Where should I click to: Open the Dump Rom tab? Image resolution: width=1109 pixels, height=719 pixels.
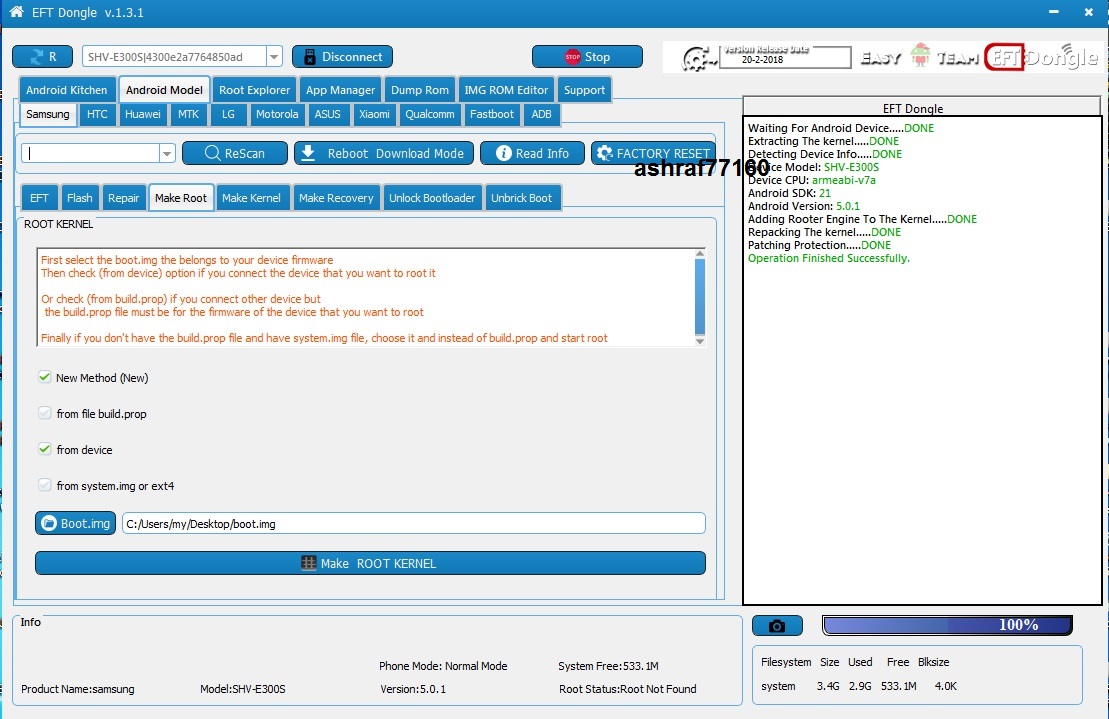click(419, 90)
